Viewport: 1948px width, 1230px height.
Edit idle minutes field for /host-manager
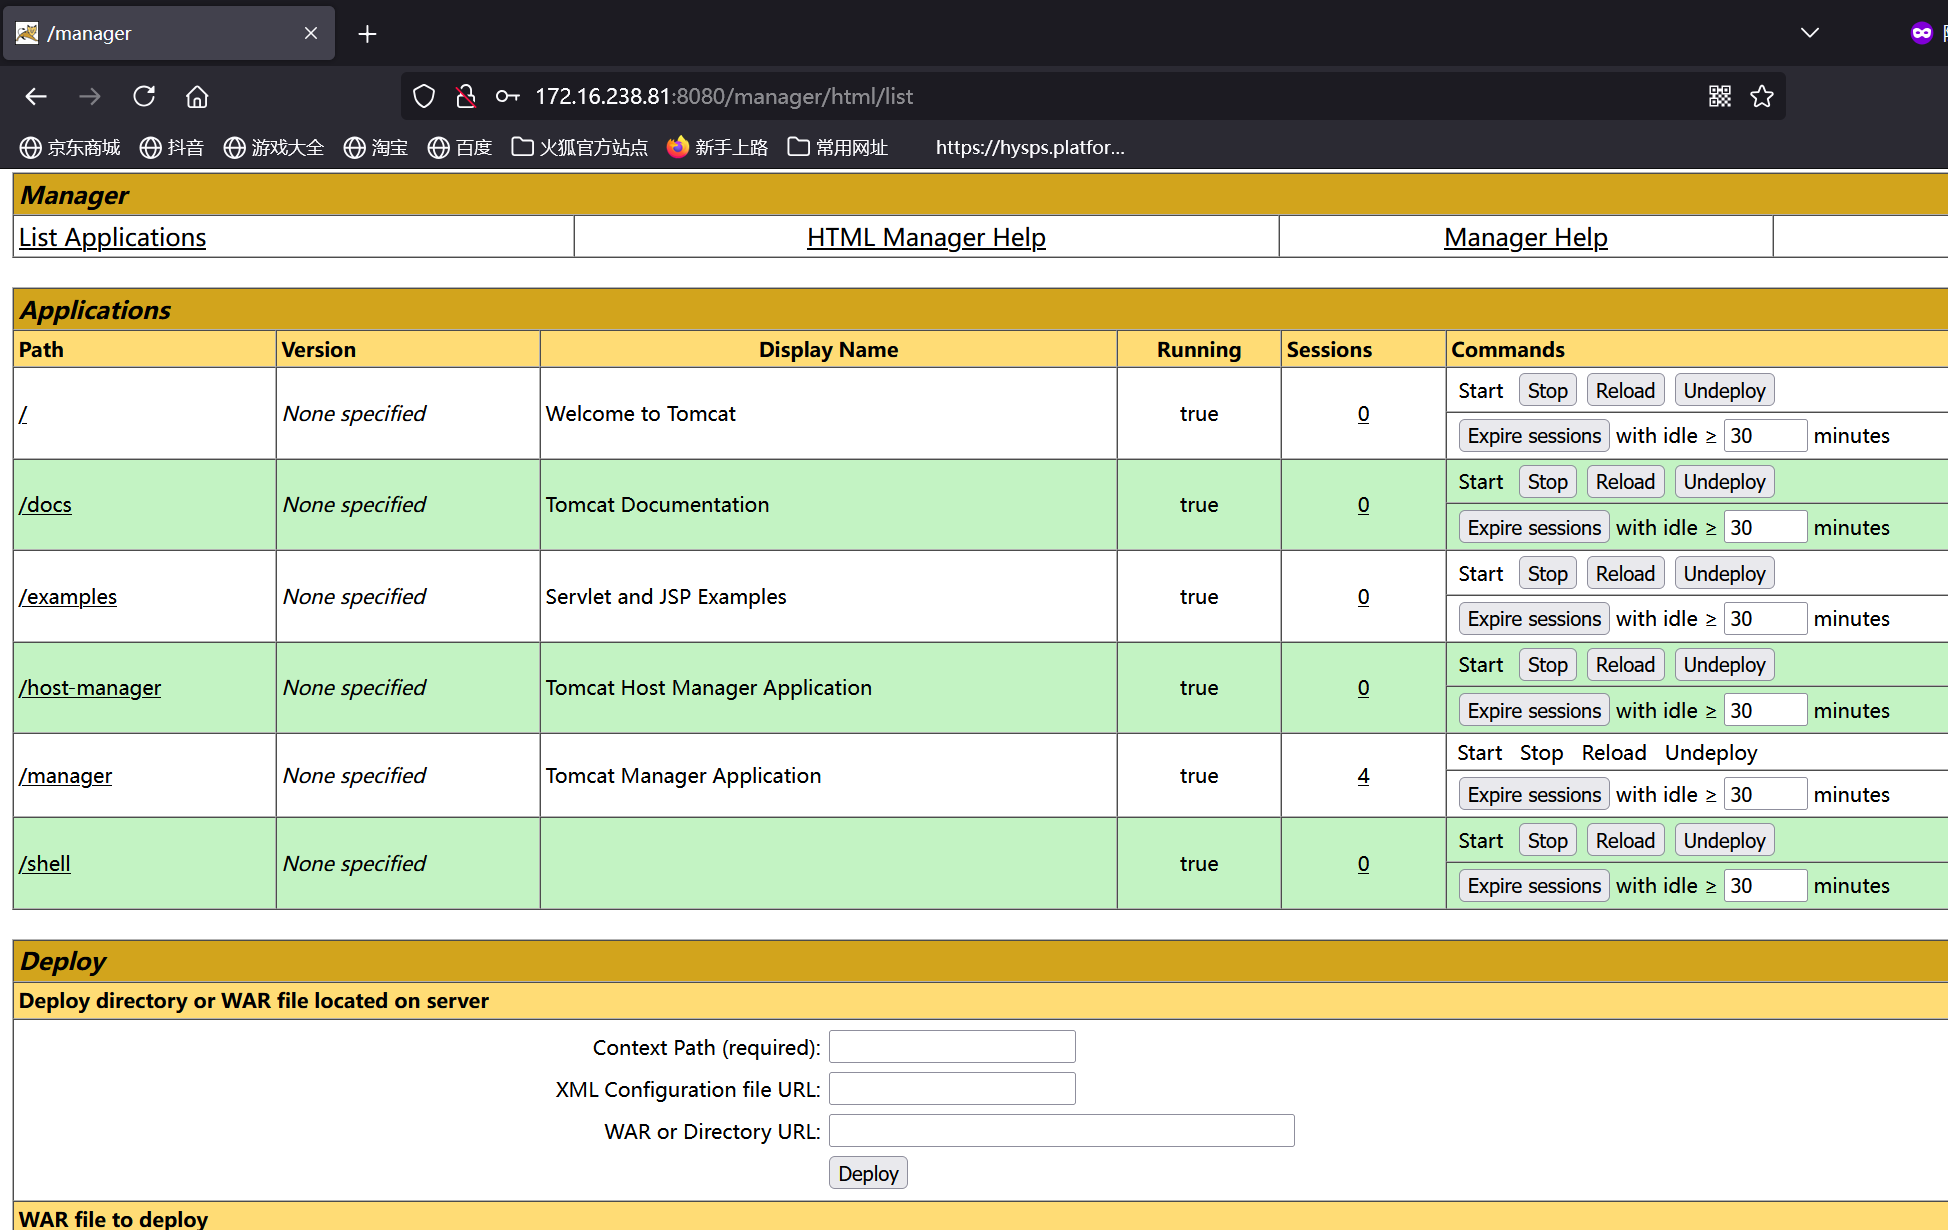click(x=1765, y=710)
